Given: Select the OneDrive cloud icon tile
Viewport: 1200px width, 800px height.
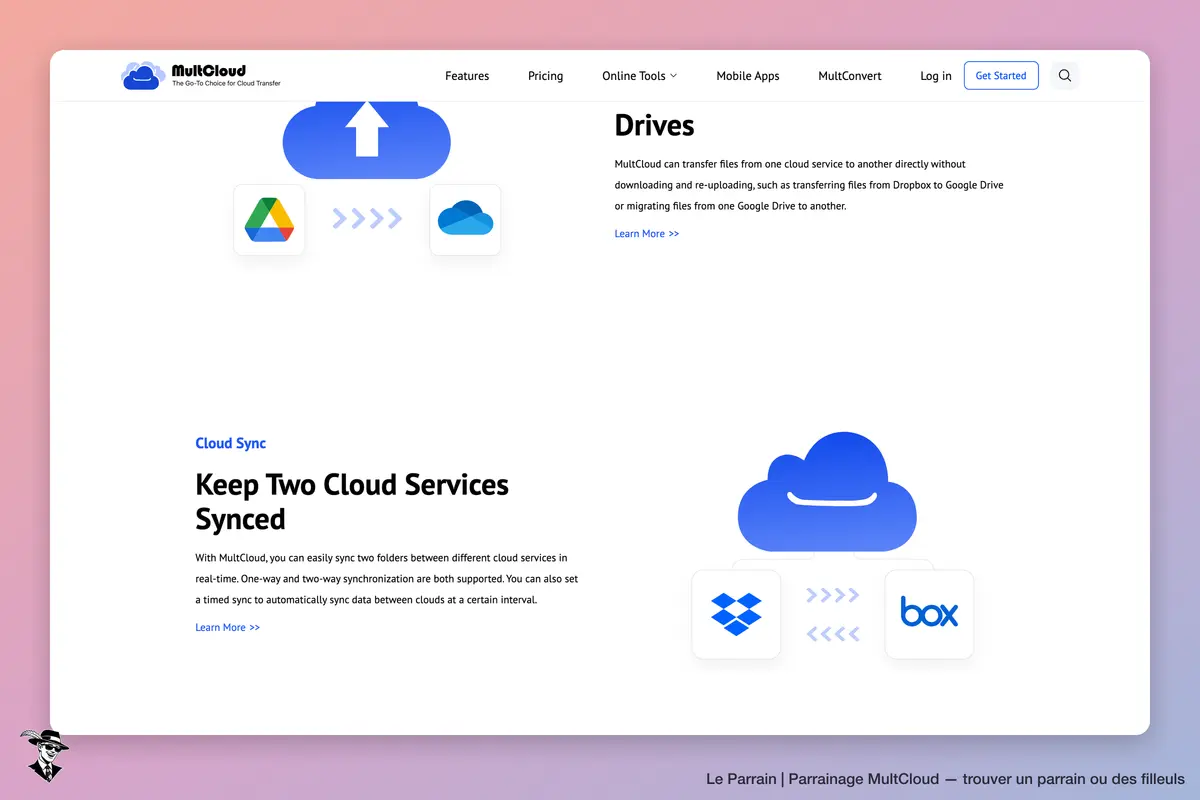Looking at the screenshot, I should coord(465,220).
